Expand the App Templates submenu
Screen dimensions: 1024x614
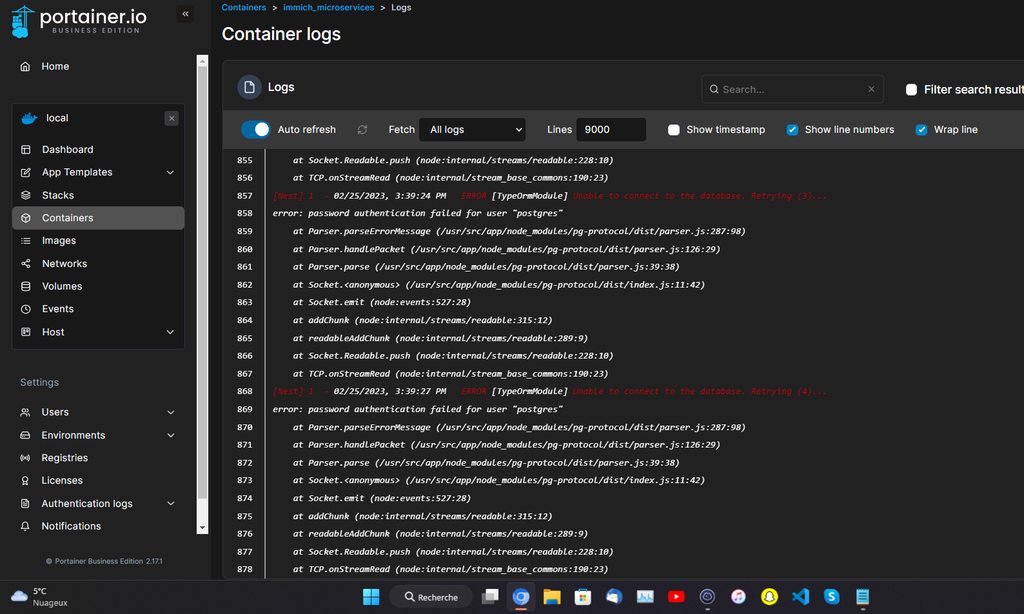coord(170,173)
